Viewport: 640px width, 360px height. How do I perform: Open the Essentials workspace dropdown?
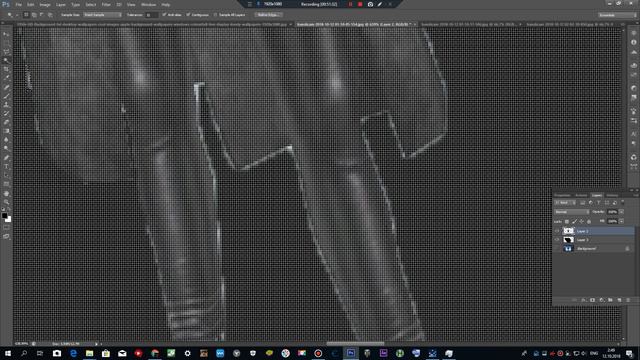pyautogui.click(x=617, y=15)
